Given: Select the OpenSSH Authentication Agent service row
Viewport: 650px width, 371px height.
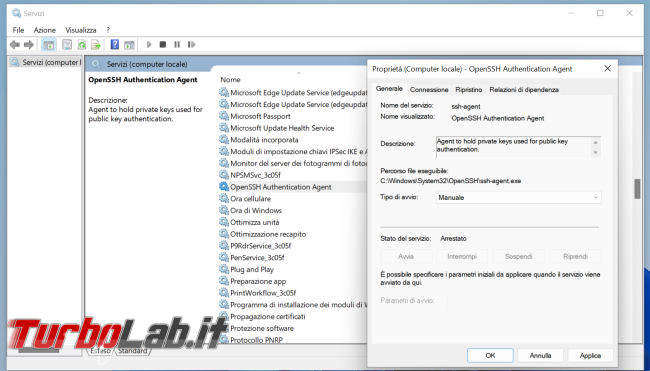Looking at the screenshot, I should pos(292,187).
